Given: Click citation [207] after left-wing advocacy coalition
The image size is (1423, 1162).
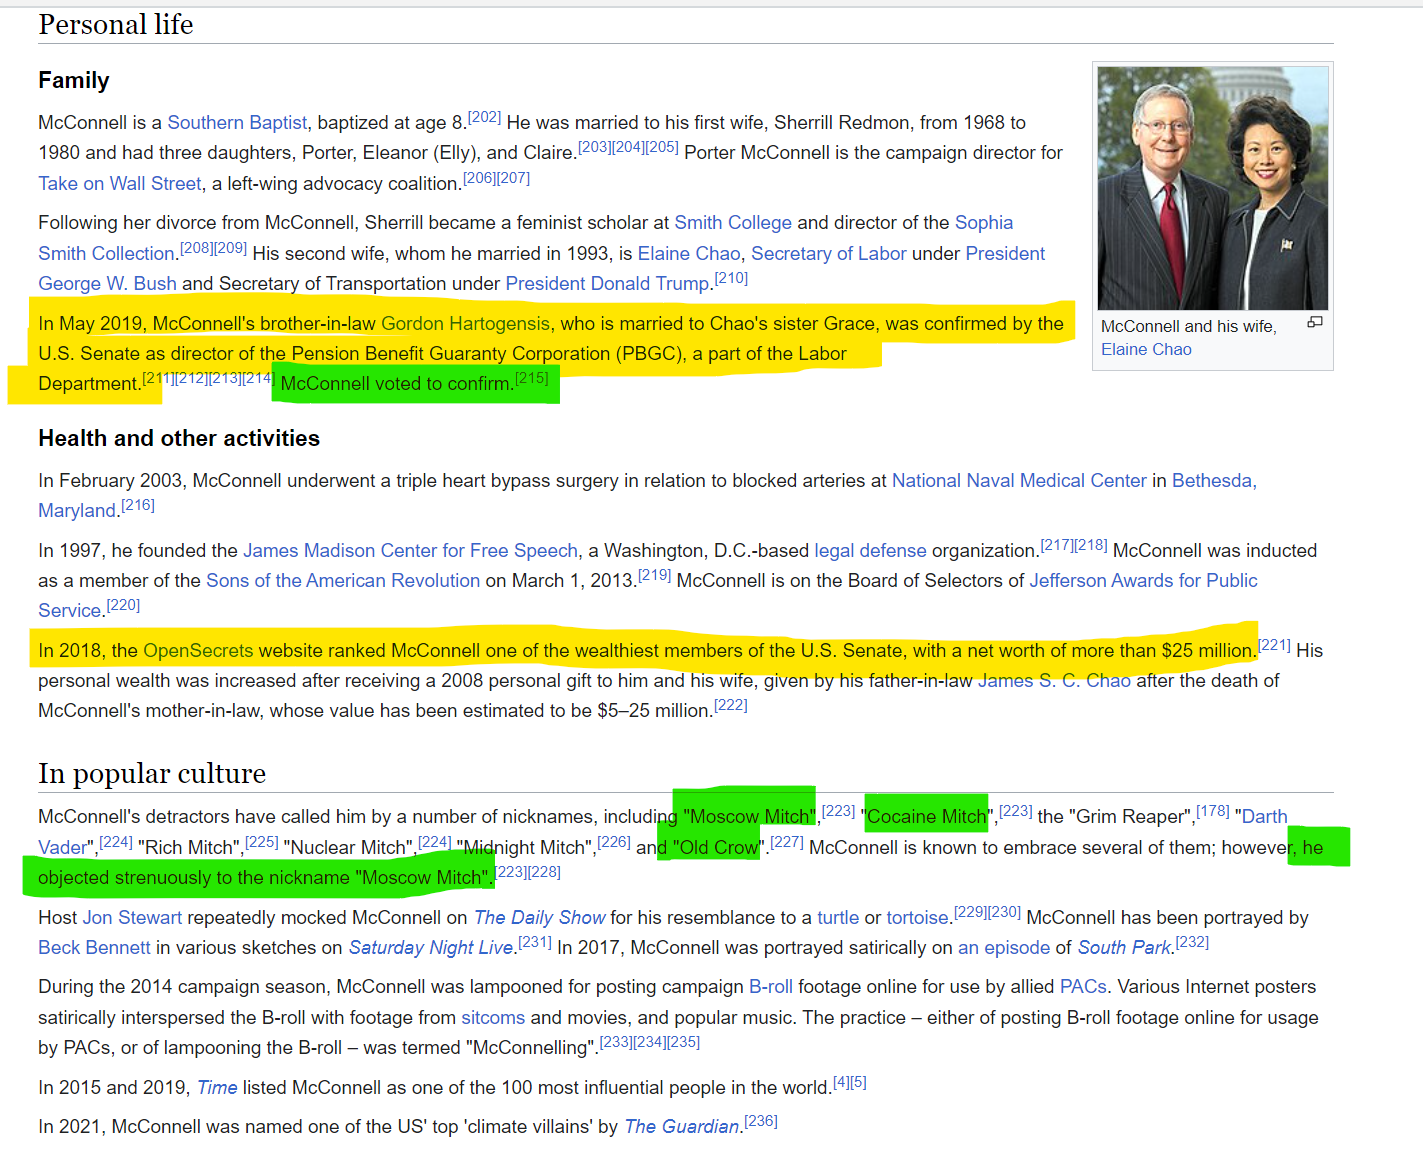Looking at the screenshot, I should [513, 178].
